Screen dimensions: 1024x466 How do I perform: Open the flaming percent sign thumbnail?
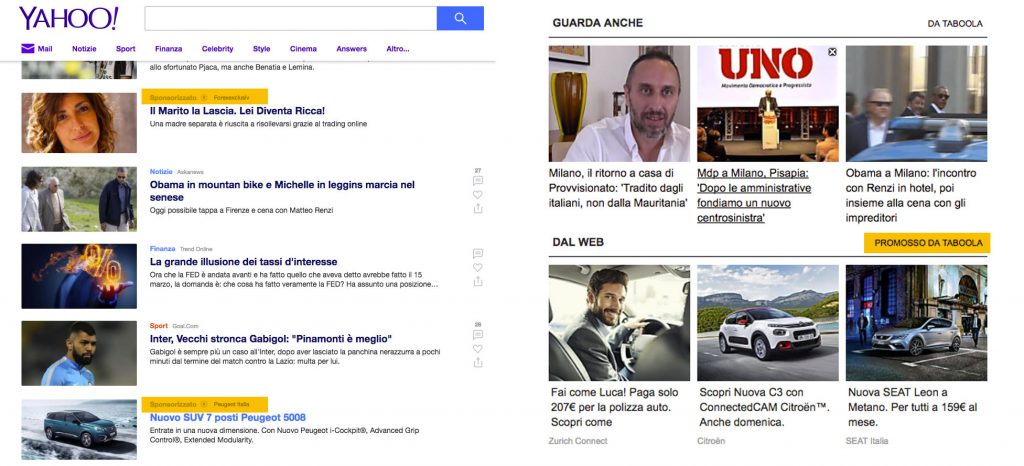point(79,276)
